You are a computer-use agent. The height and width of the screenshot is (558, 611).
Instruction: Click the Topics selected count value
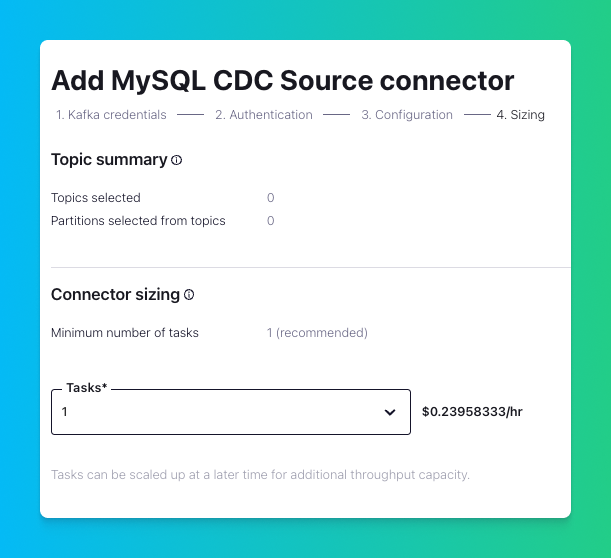click(x=270, y=198)
